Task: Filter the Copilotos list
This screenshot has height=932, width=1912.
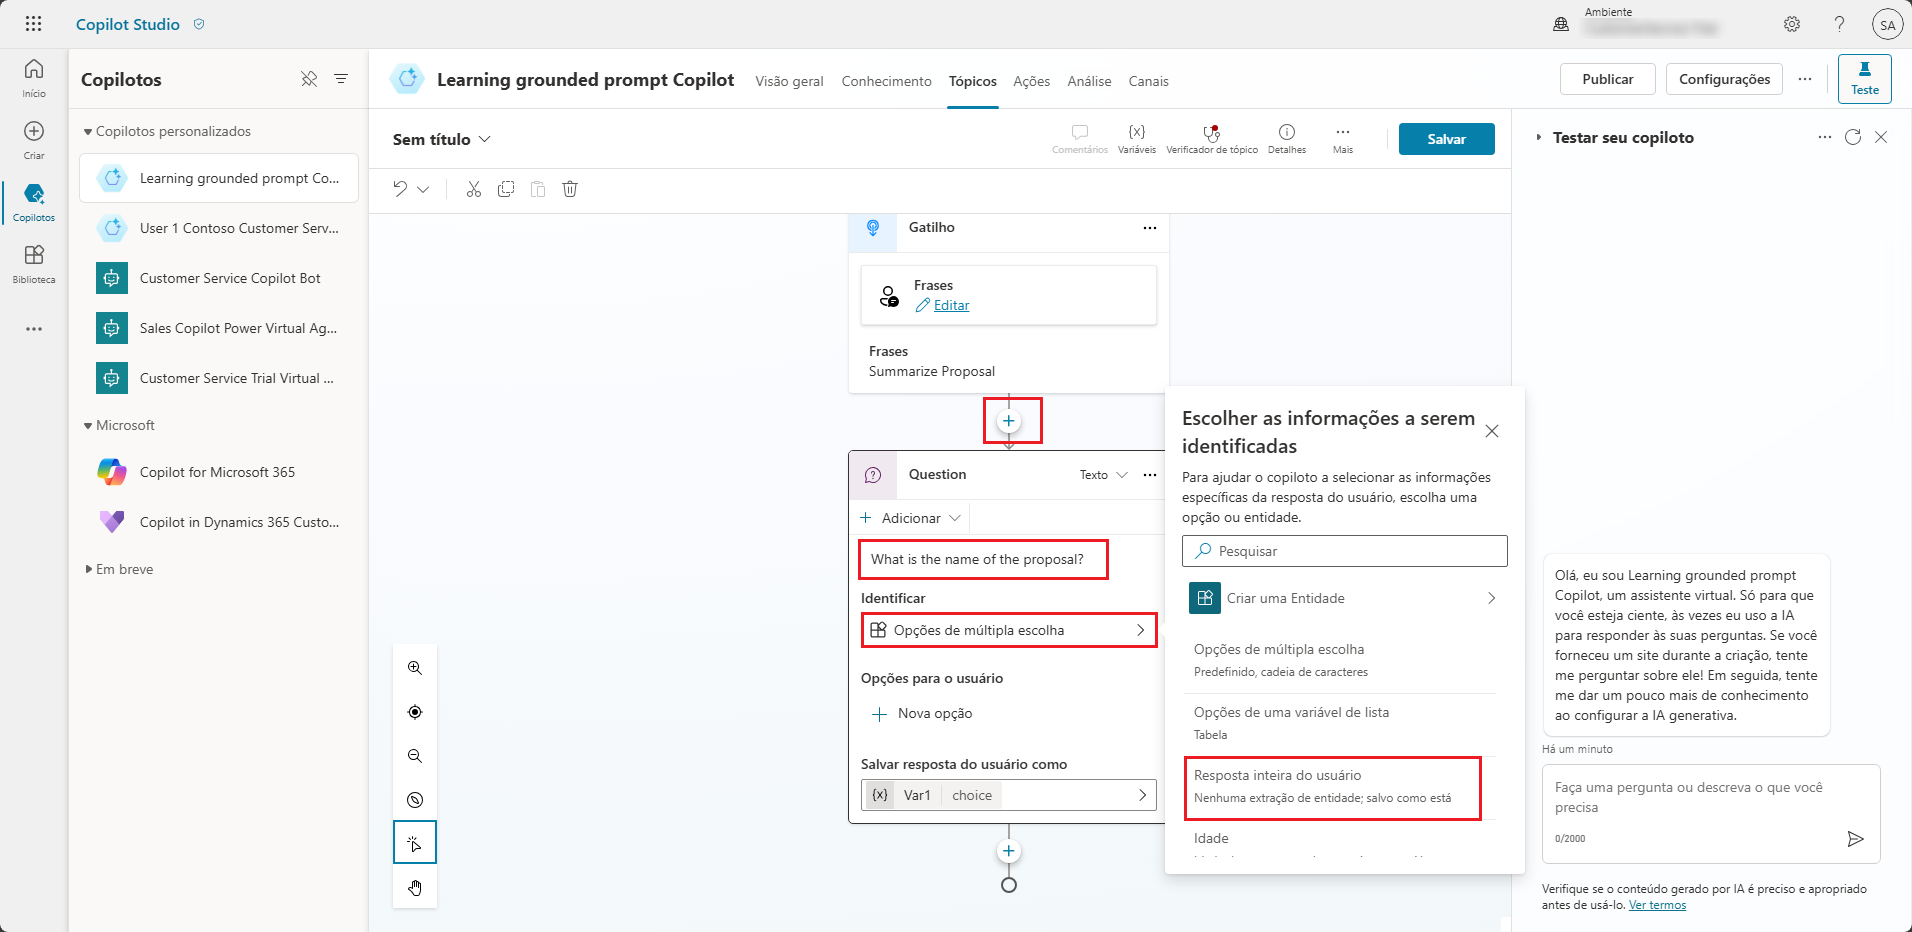Action: [341, 79]
